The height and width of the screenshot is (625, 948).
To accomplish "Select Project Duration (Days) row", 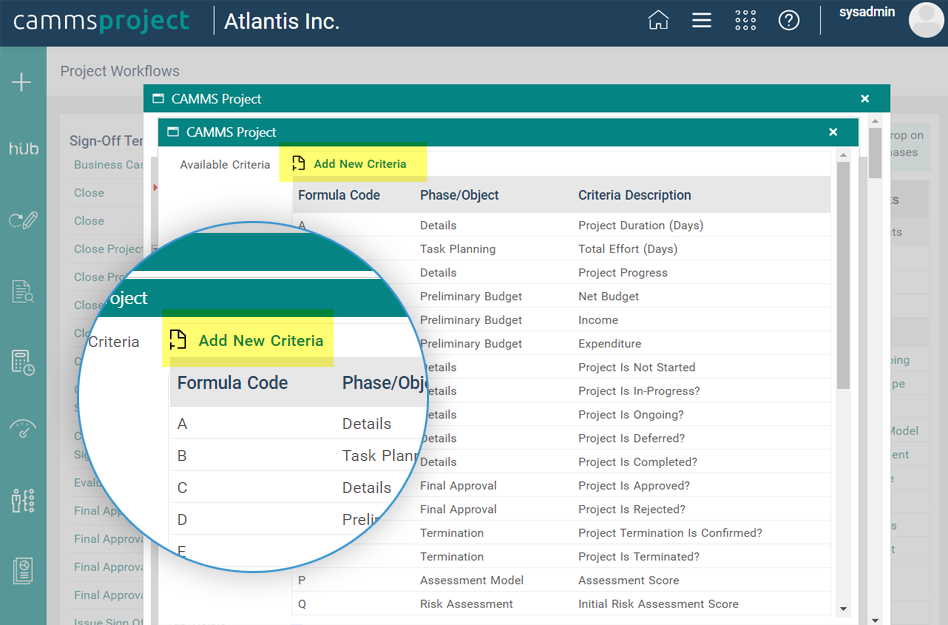I will pyautogui.click(x=561, y=225).
